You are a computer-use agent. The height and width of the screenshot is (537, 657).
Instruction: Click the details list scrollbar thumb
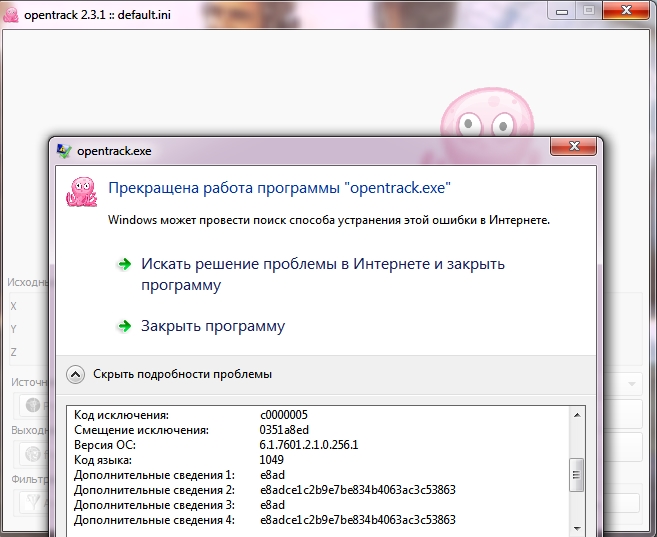click(x=577, y=475)
